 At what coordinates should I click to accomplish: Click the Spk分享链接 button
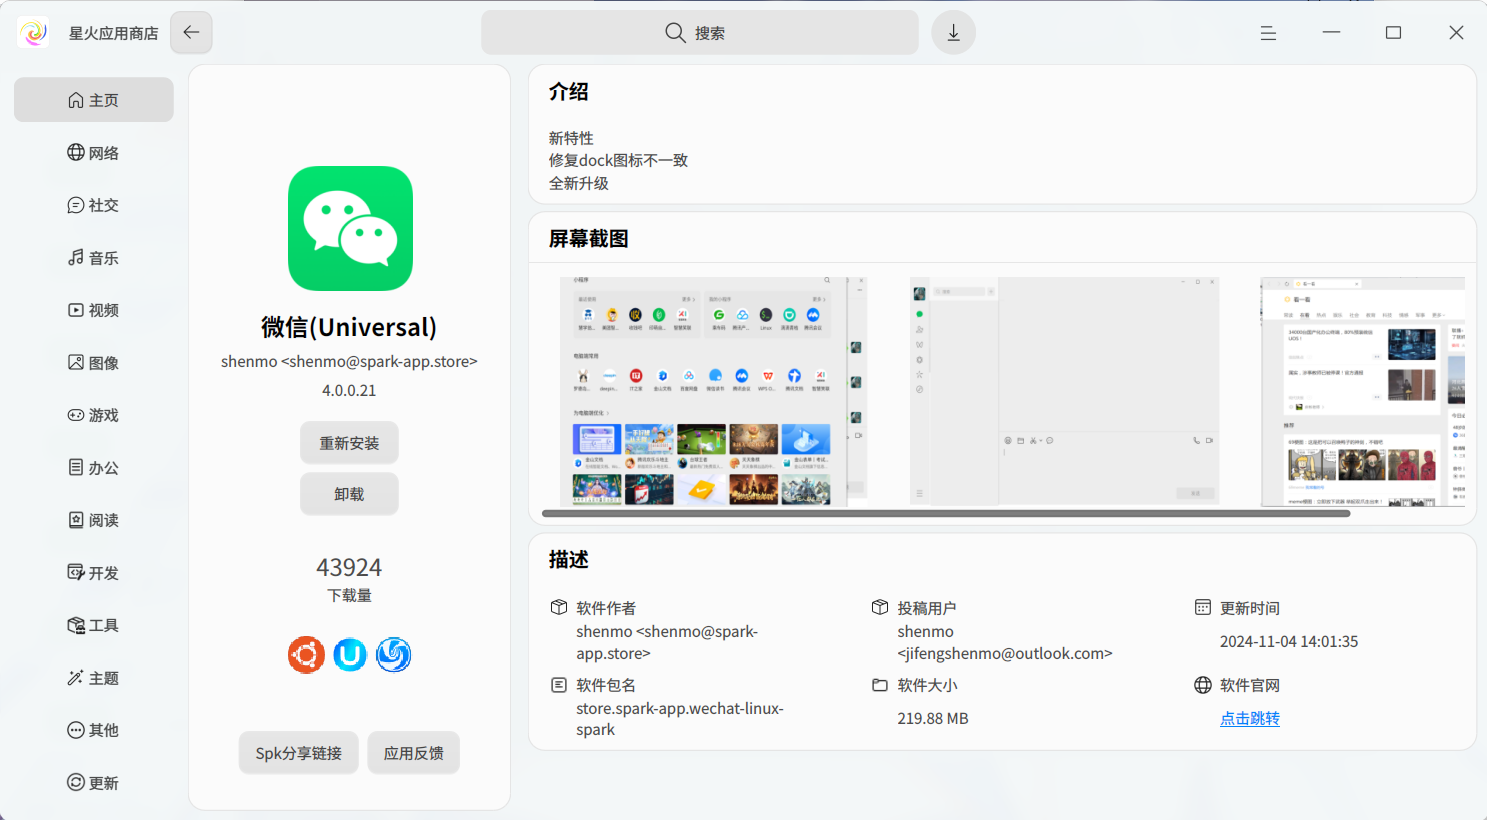[x=299, y=753]
